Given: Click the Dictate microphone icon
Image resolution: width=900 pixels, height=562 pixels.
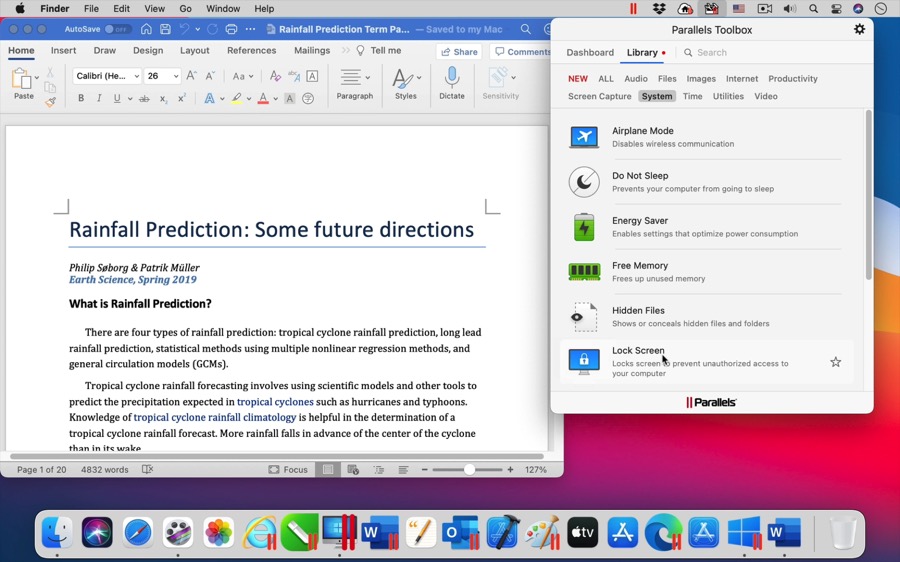Looking at the screenshot, I should [452, 79].
